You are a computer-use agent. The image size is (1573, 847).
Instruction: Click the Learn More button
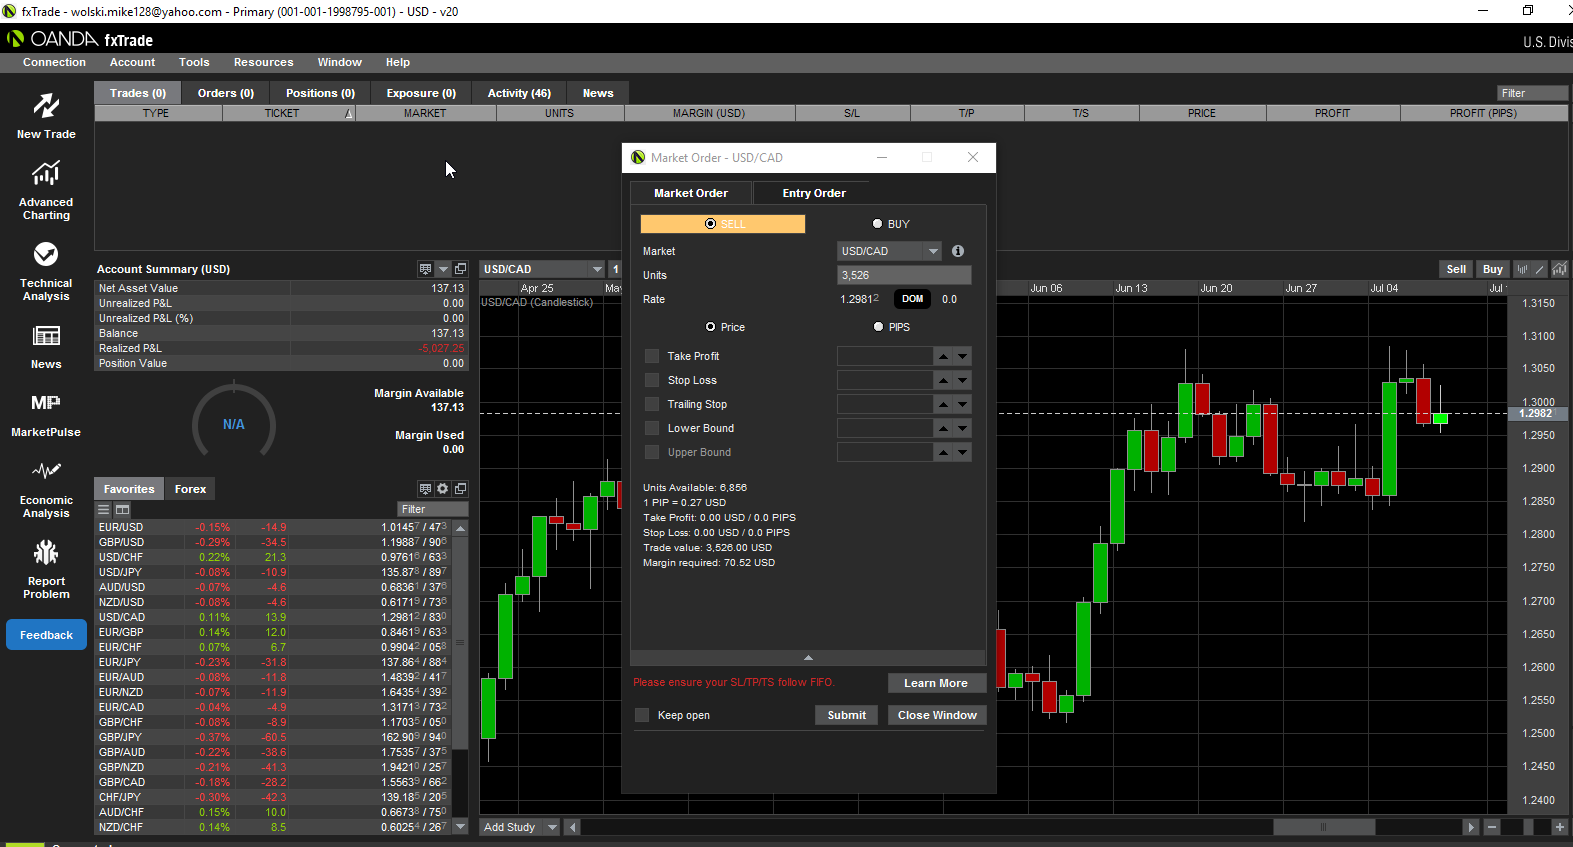[935, 683]
